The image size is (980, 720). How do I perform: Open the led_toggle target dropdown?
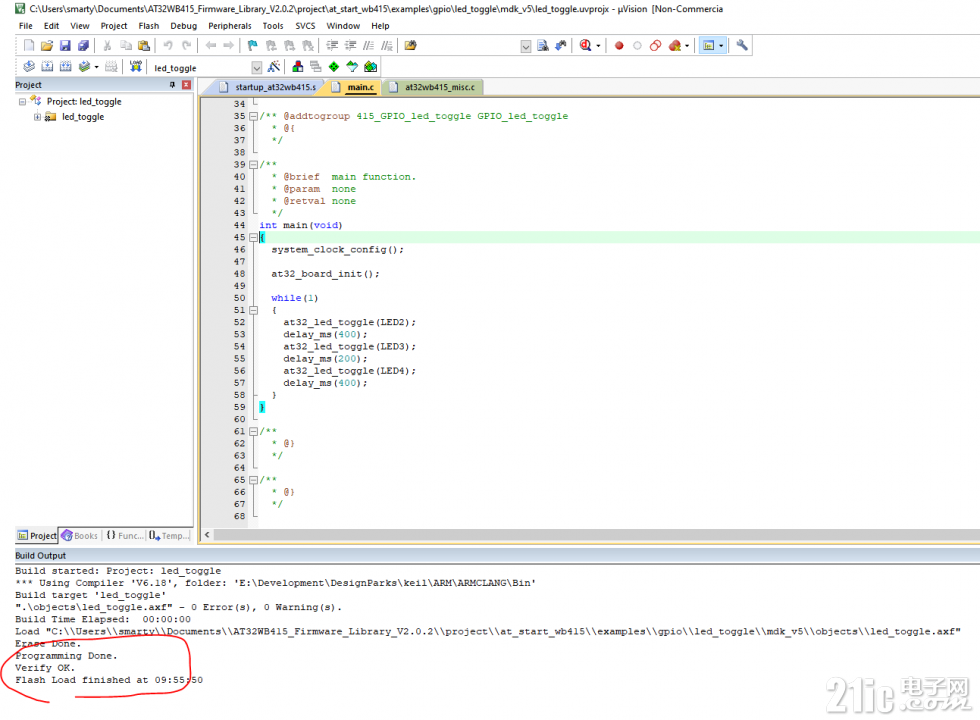tap(256, 68)
